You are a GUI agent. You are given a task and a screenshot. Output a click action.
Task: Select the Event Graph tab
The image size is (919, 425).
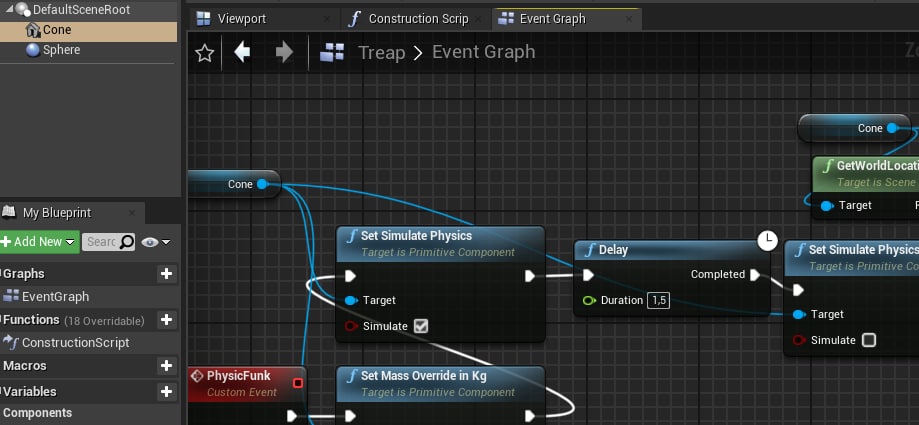(553, 19)
